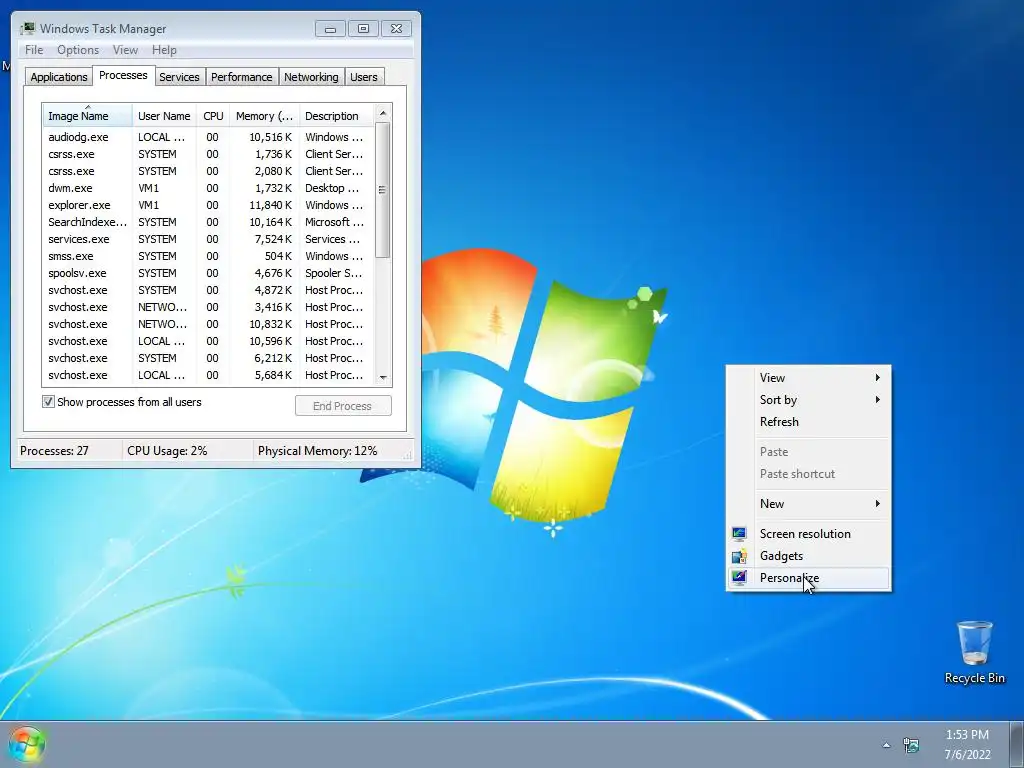Select svchost.exe using 5,684 K

point(208,375)
